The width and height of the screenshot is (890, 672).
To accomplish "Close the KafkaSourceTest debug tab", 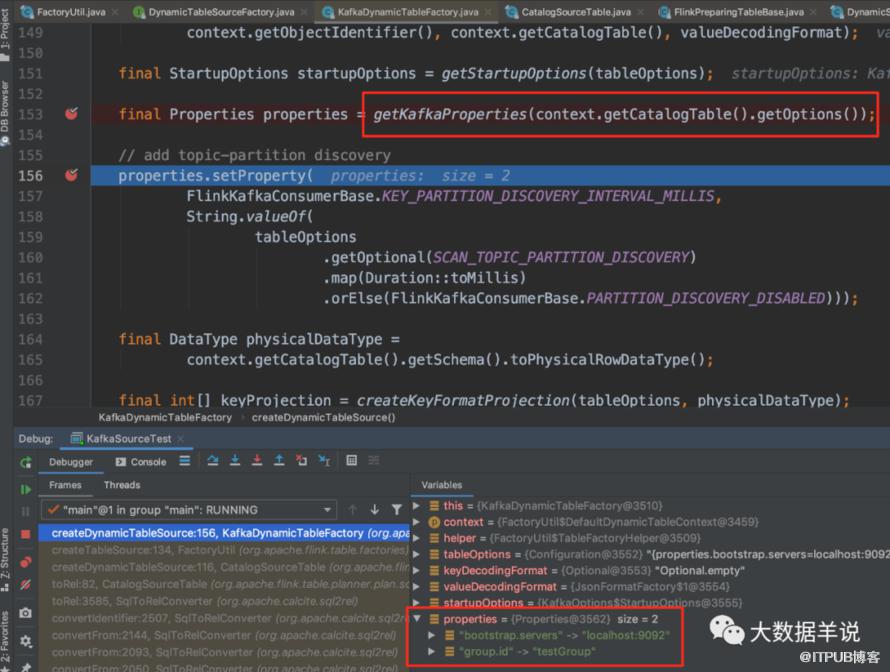I will 181,439.
